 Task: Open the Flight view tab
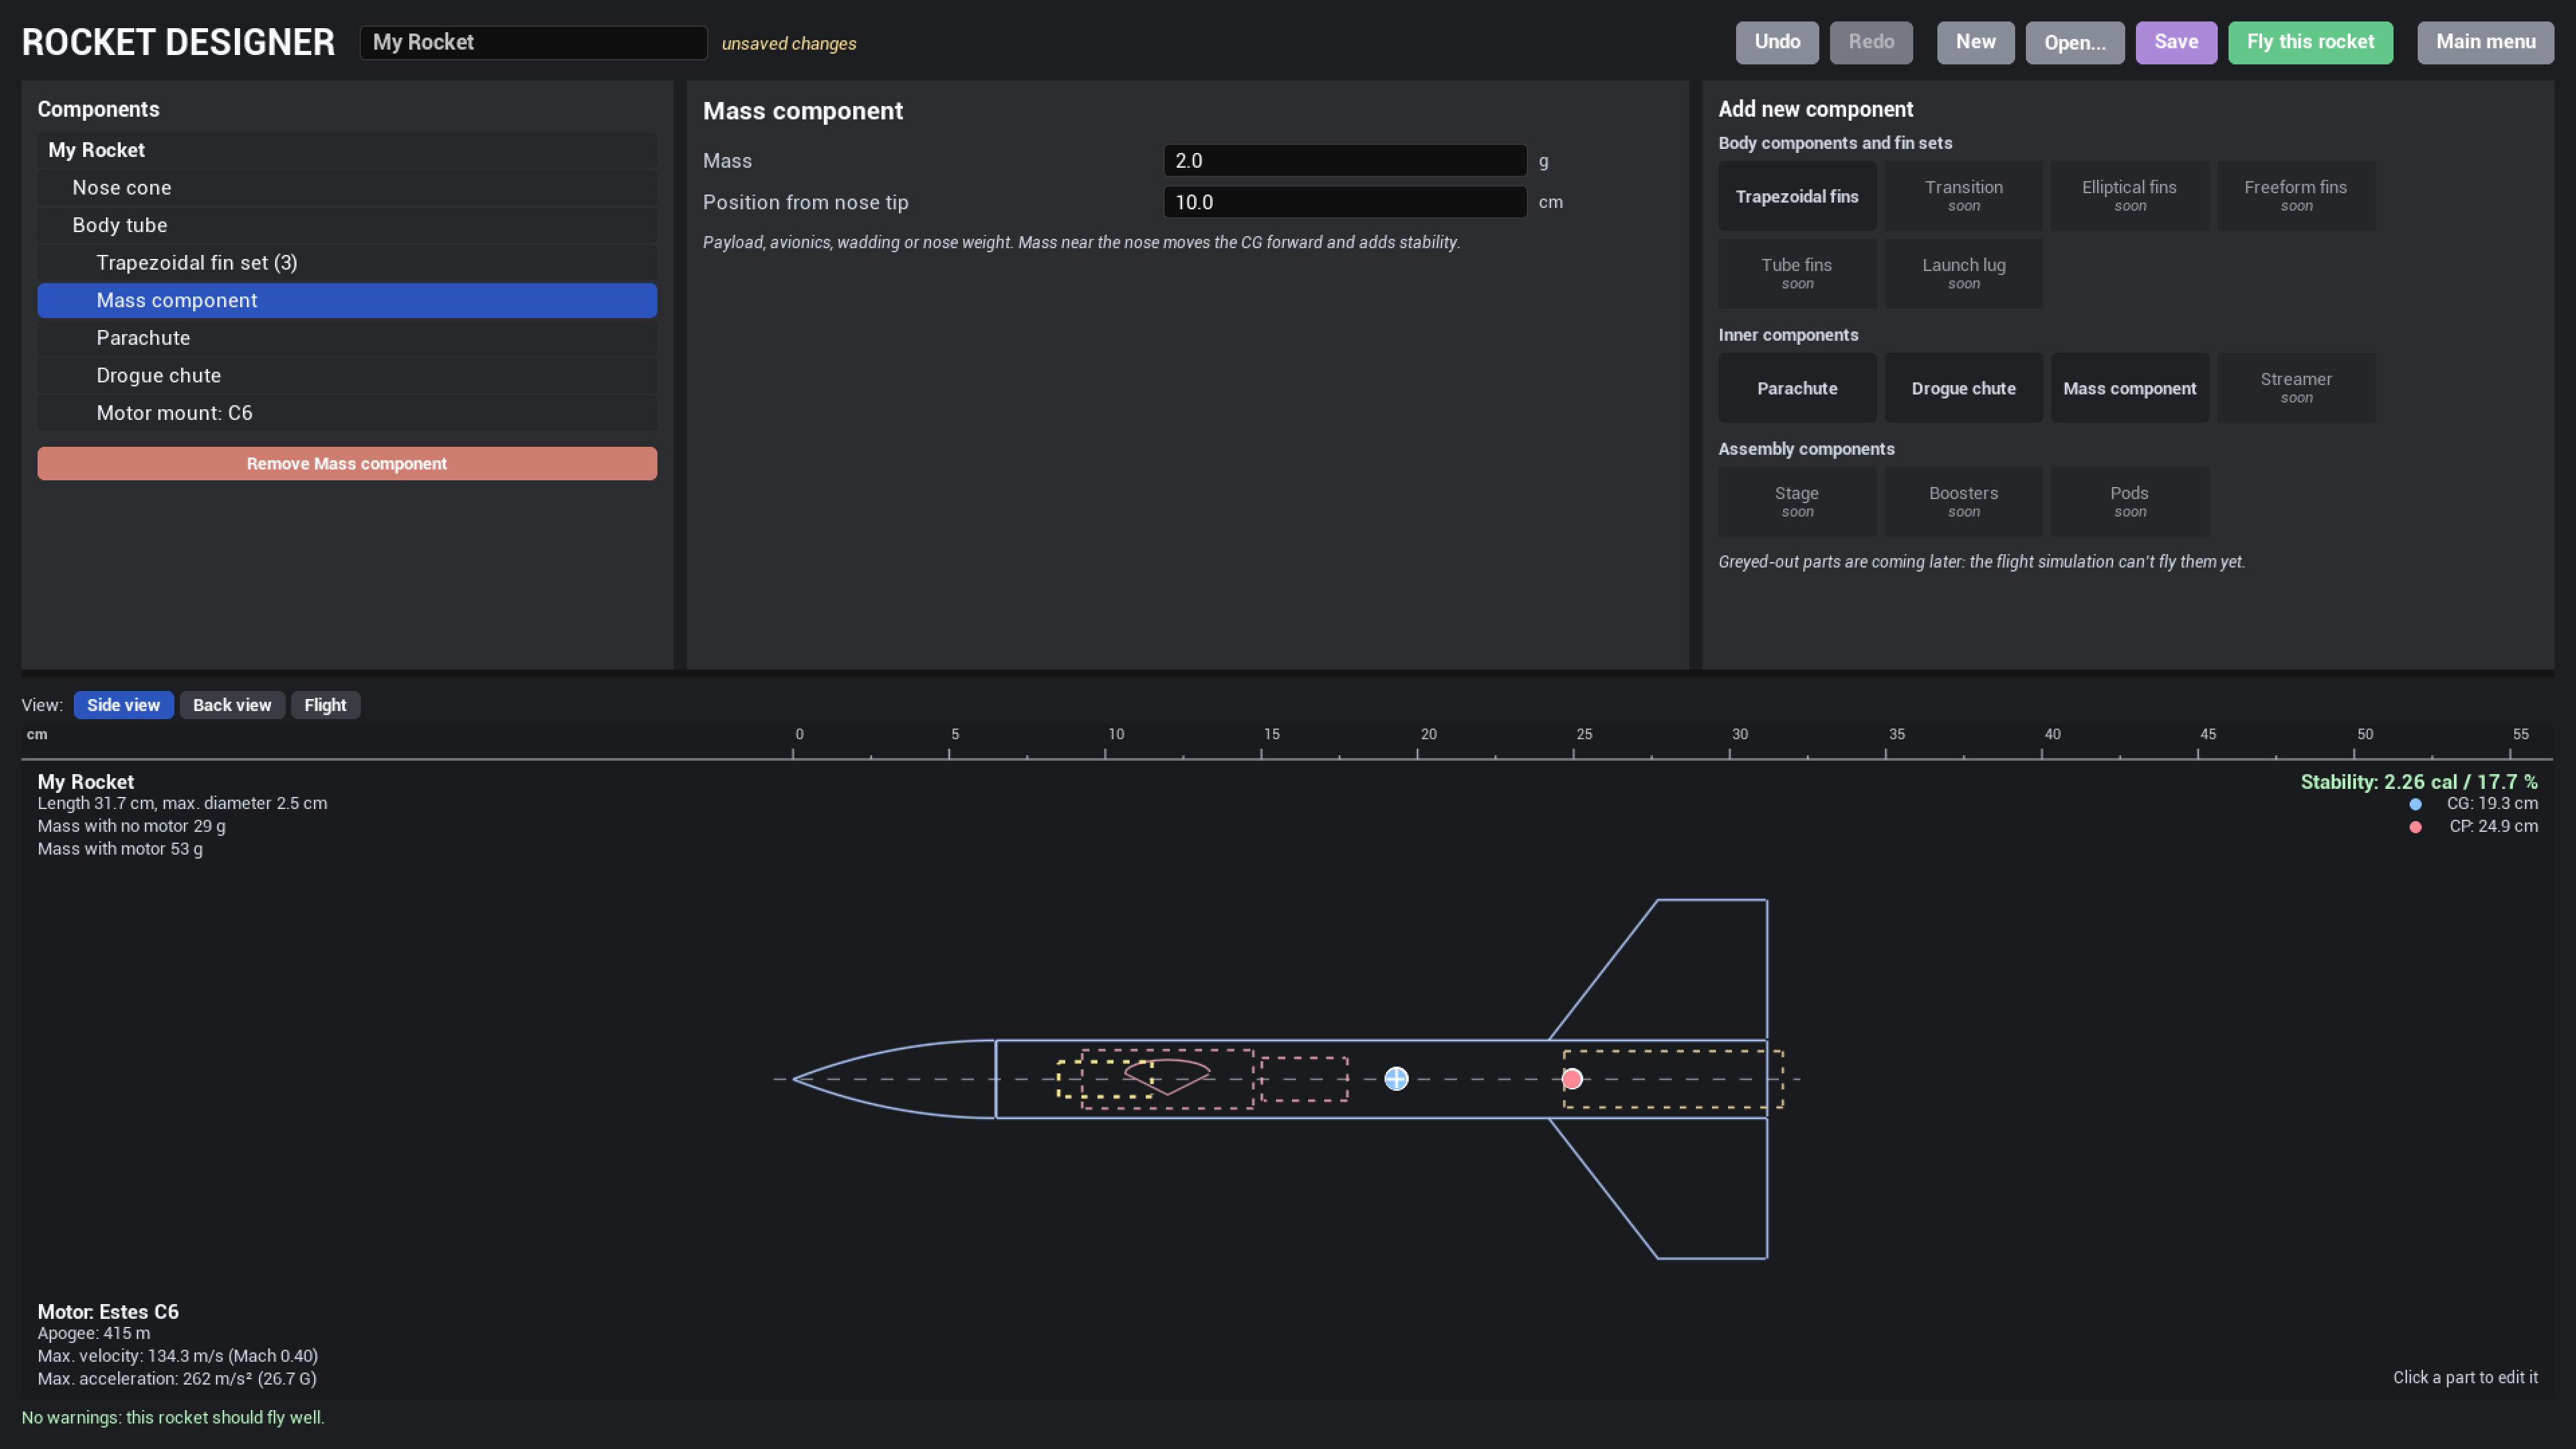click(x=325, y=705)
